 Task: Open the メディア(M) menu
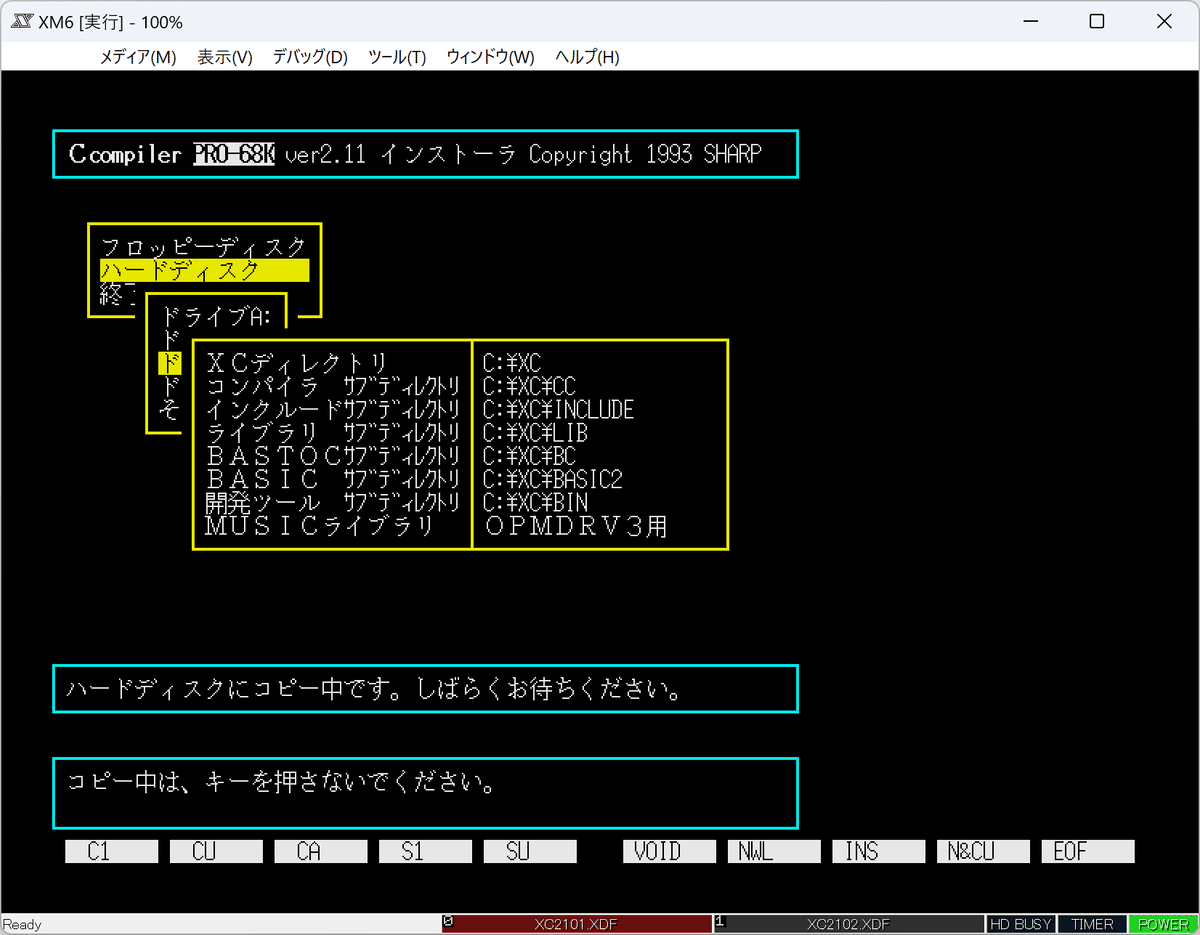(137, 57)
